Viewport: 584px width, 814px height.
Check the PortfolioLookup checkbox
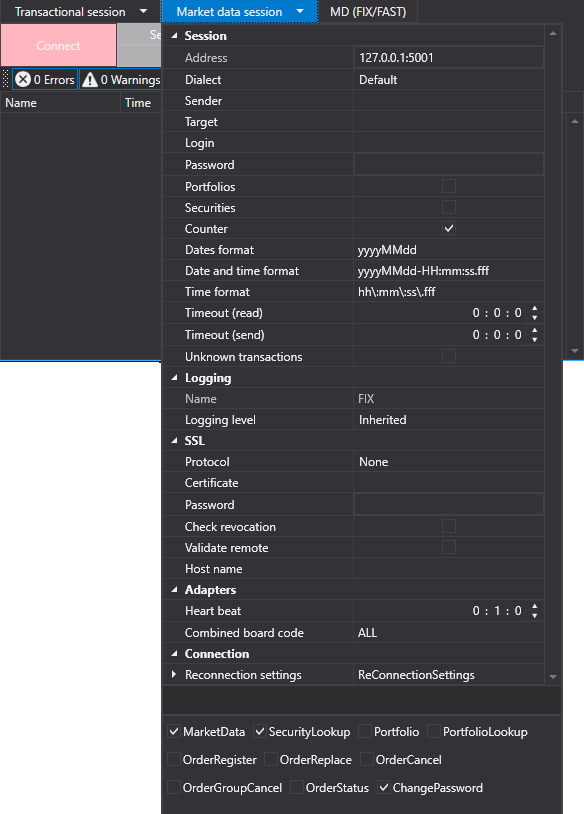tap(434, 731)
